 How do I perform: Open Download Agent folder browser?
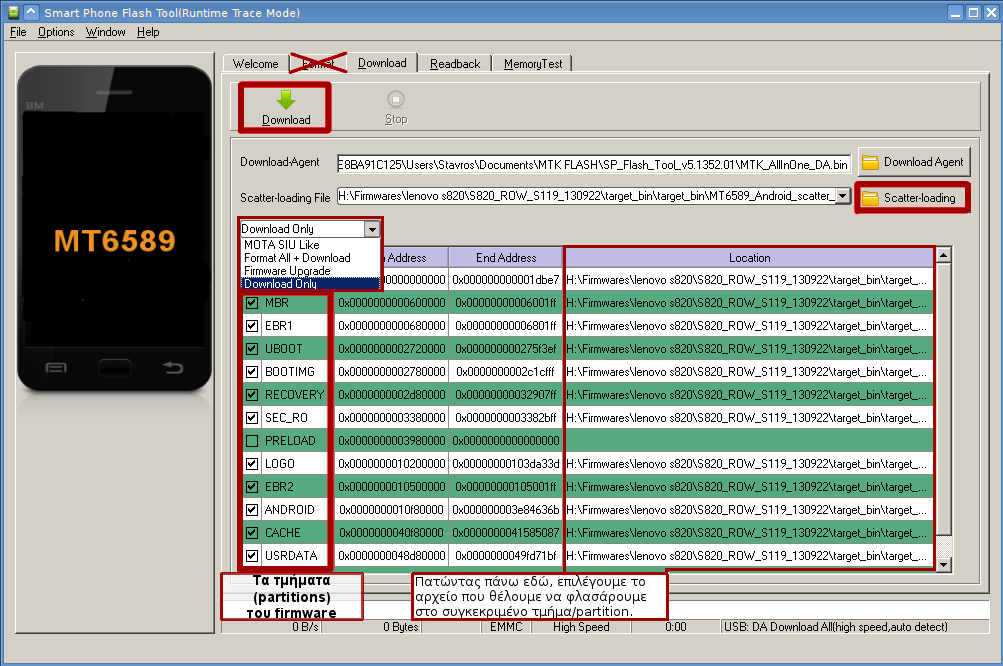click(914, 162)
